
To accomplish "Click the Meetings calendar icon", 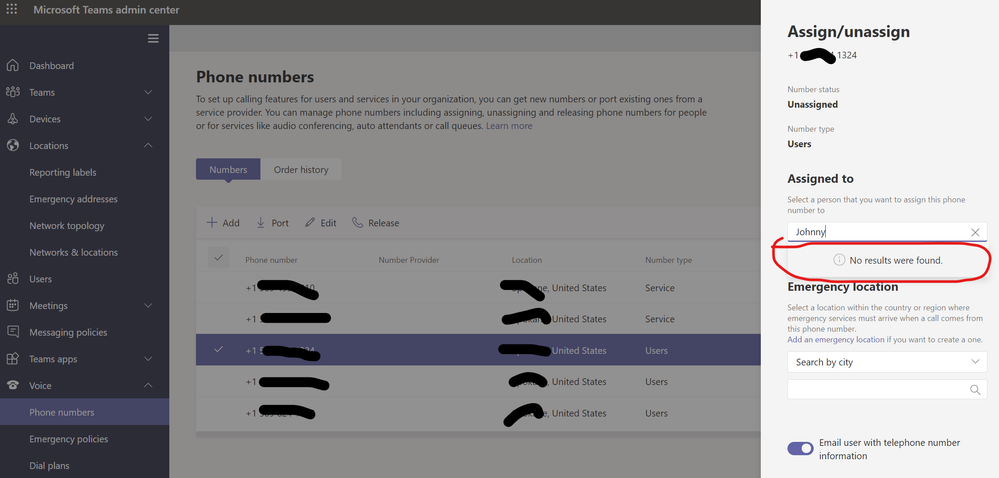I will coord(12,305).
